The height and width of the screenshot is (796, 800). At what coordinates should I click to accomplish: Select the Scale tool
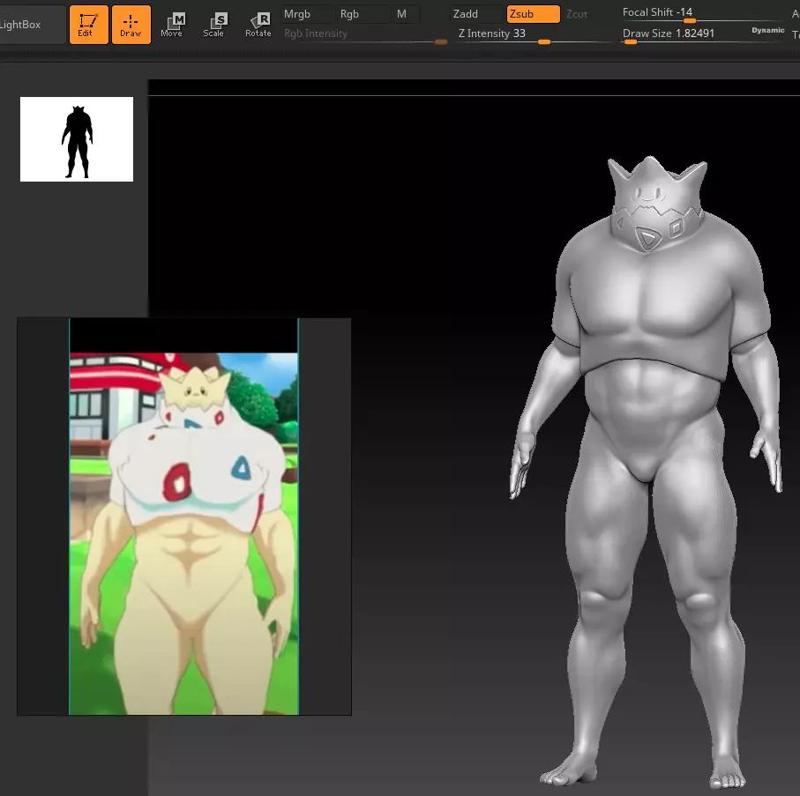click(x=214, y=22)
